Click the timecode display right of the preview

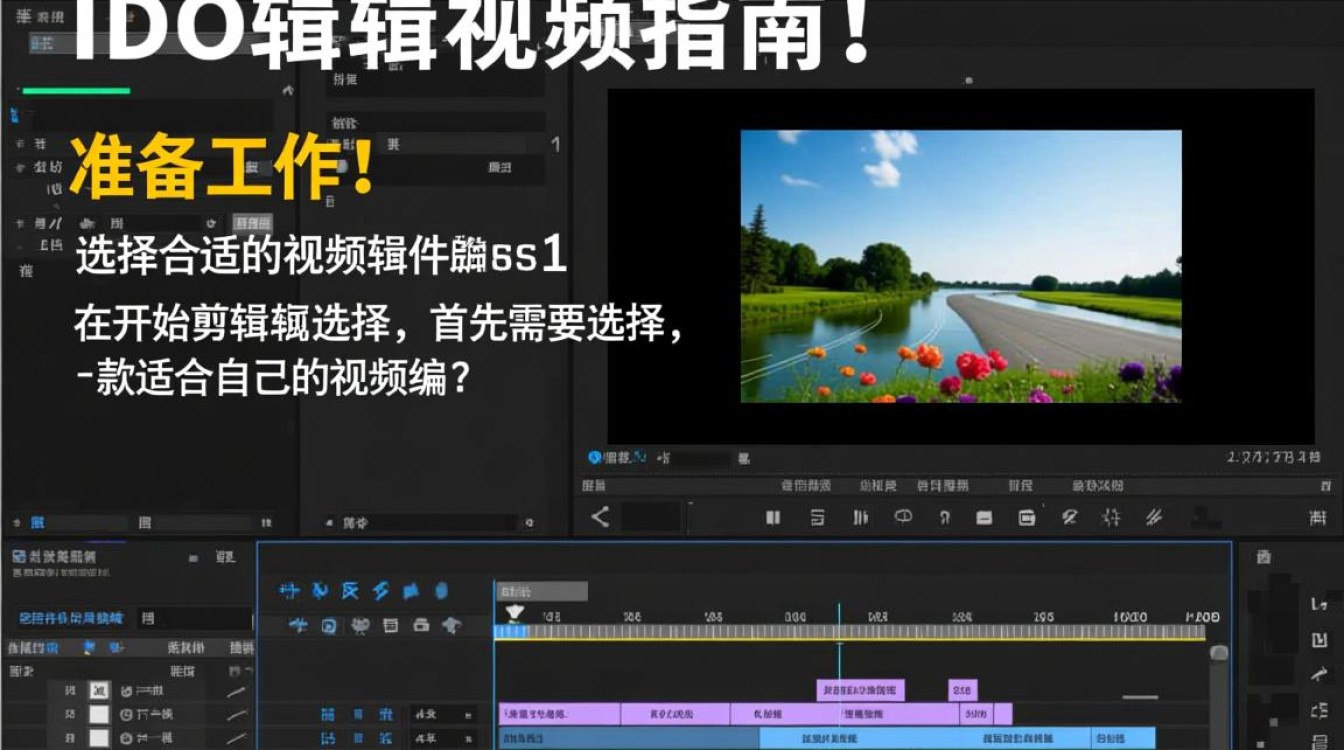pyautogui.click(x=1274, y=457)
